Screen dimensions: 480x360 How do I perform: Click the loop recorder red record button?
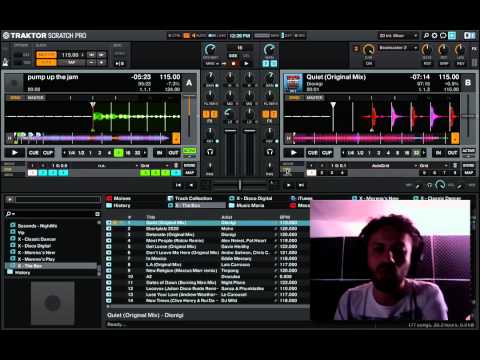point(233,63)
